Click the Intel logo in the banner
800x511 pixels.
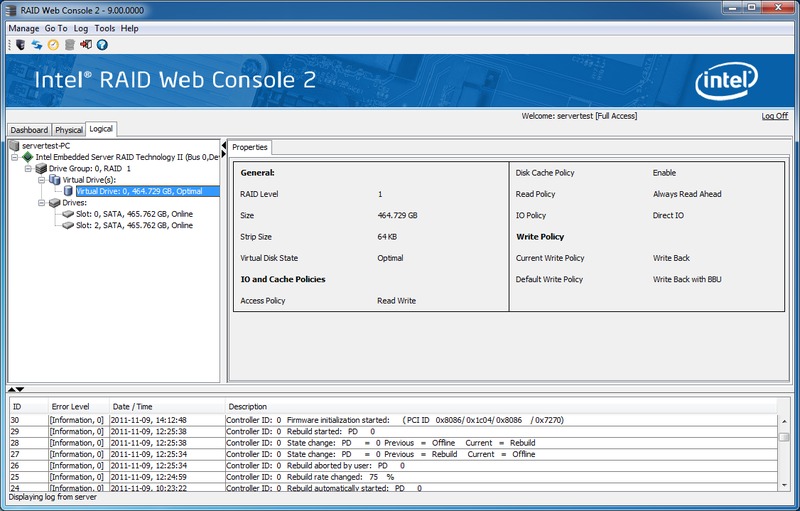[x=724, y=81]
